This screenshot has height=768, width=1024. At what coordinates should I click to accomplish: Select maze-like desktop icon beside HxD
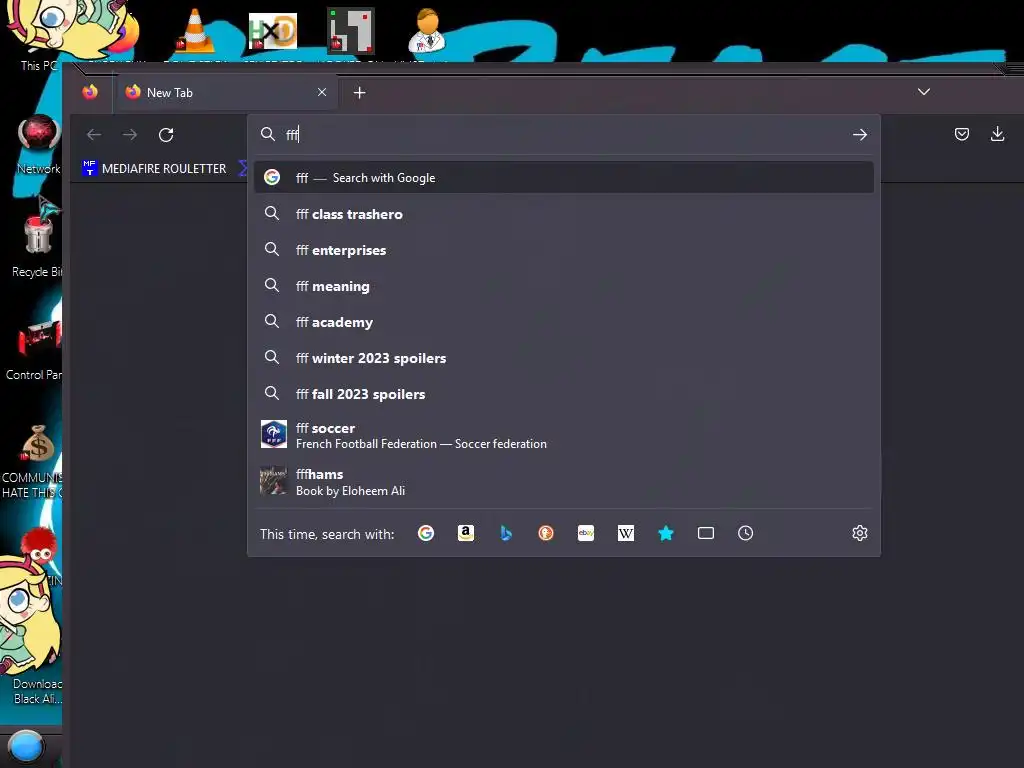(351, 31)
